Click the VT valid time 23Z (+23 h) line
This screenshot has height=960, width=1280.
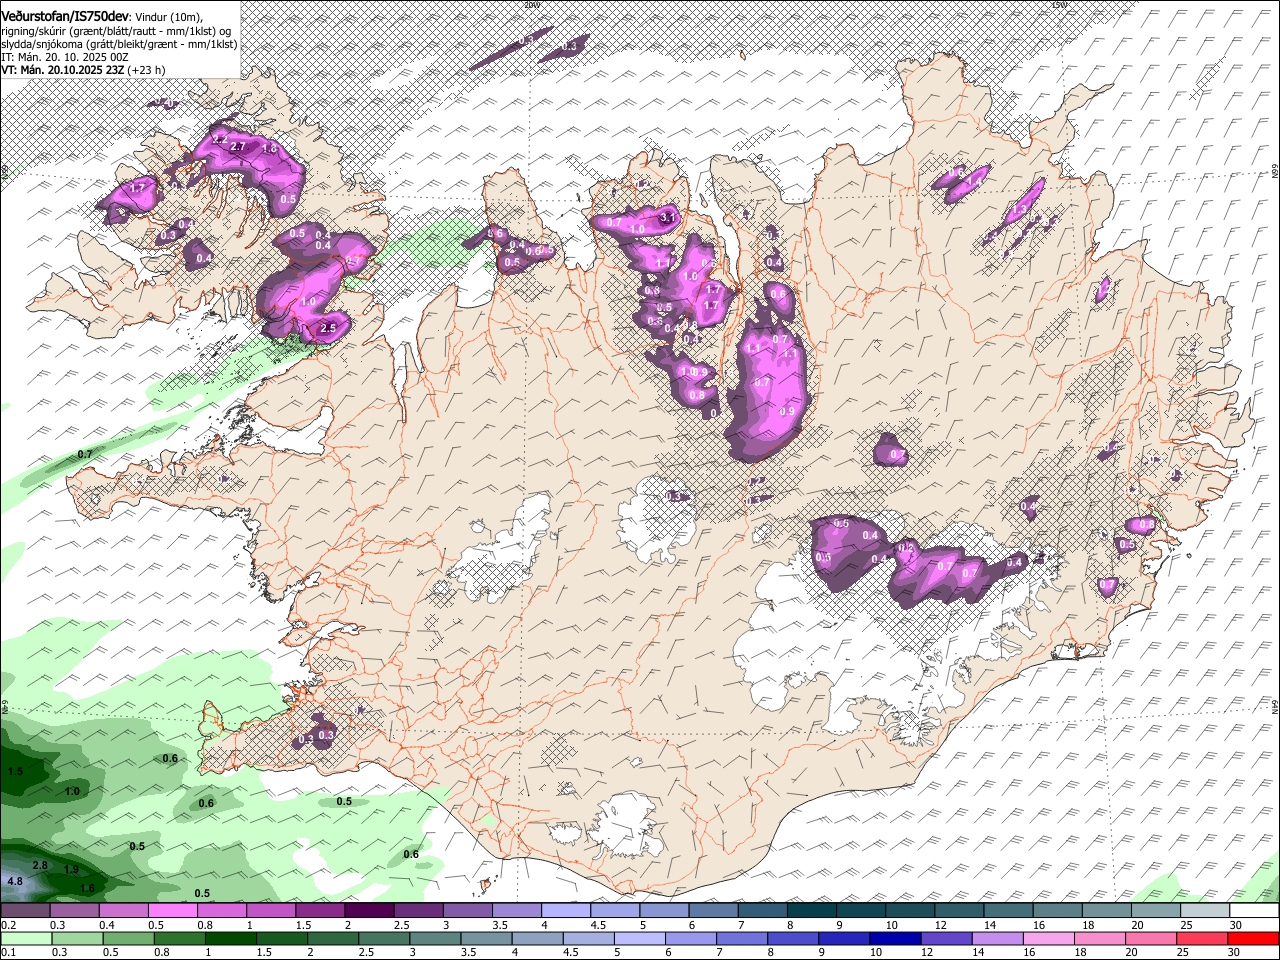click(x=84, y=70)
